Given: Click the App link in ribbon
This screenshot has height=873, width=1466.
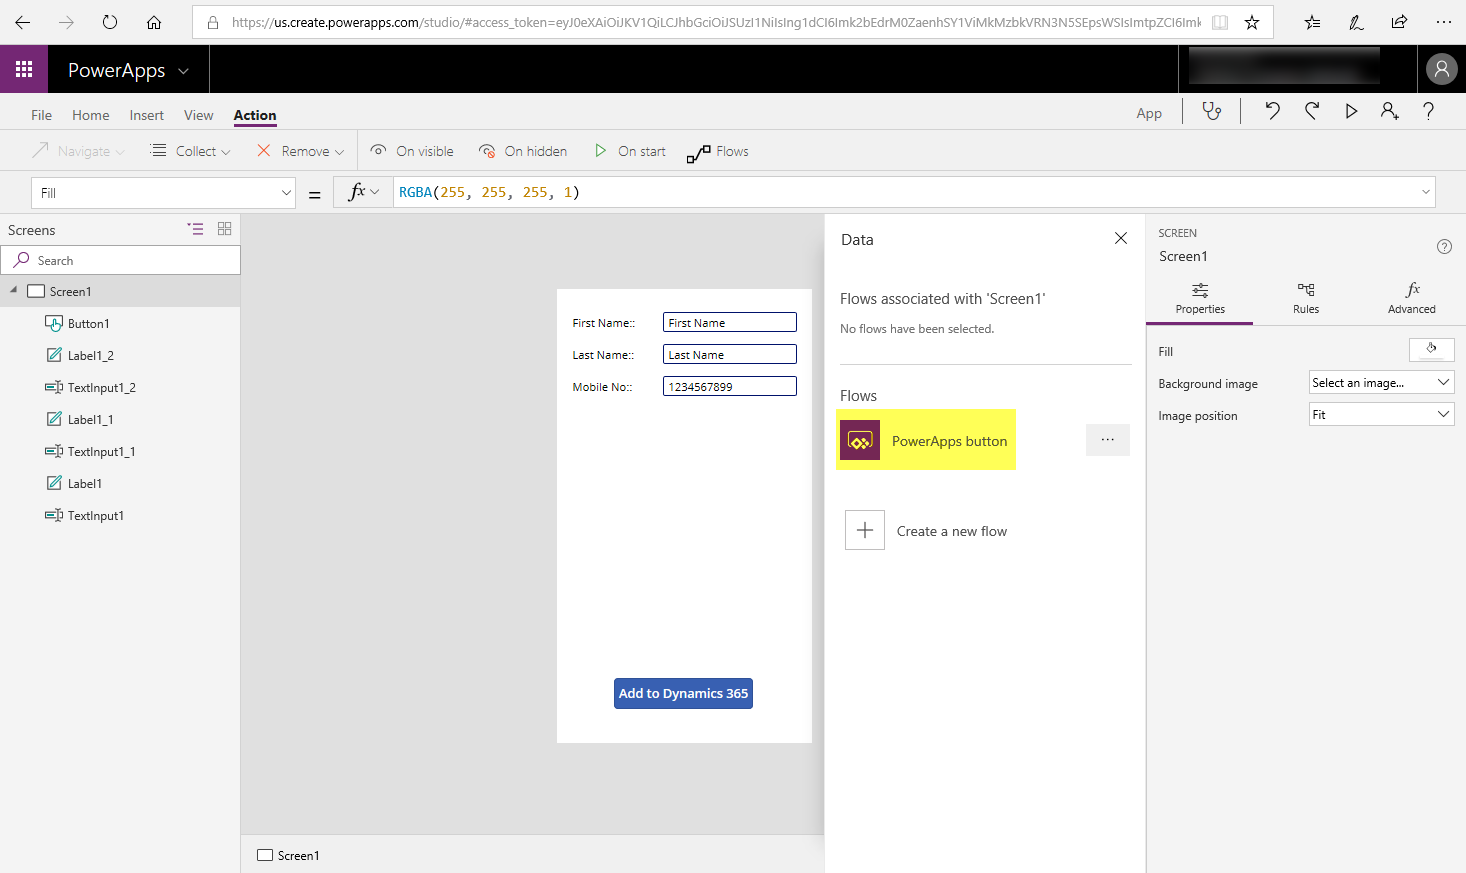Looking at the screenshot, I should (1149, 113).
